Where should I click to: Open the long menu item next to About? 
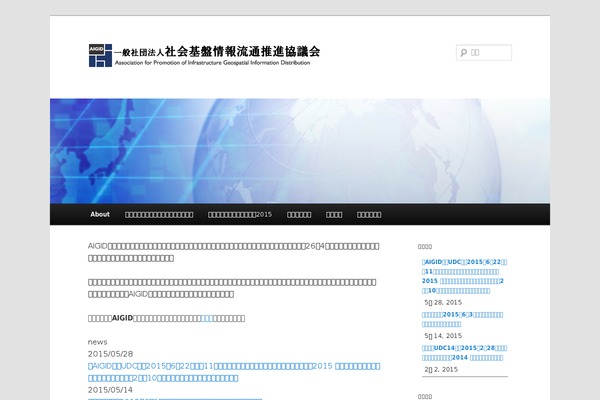[159, 214]
